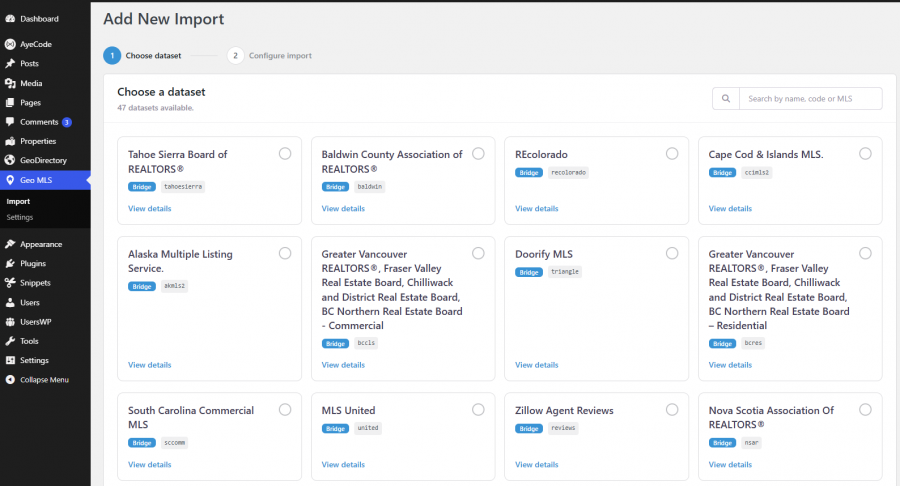Click the Geo MLS location pin icon

click(x=10, y=180)
